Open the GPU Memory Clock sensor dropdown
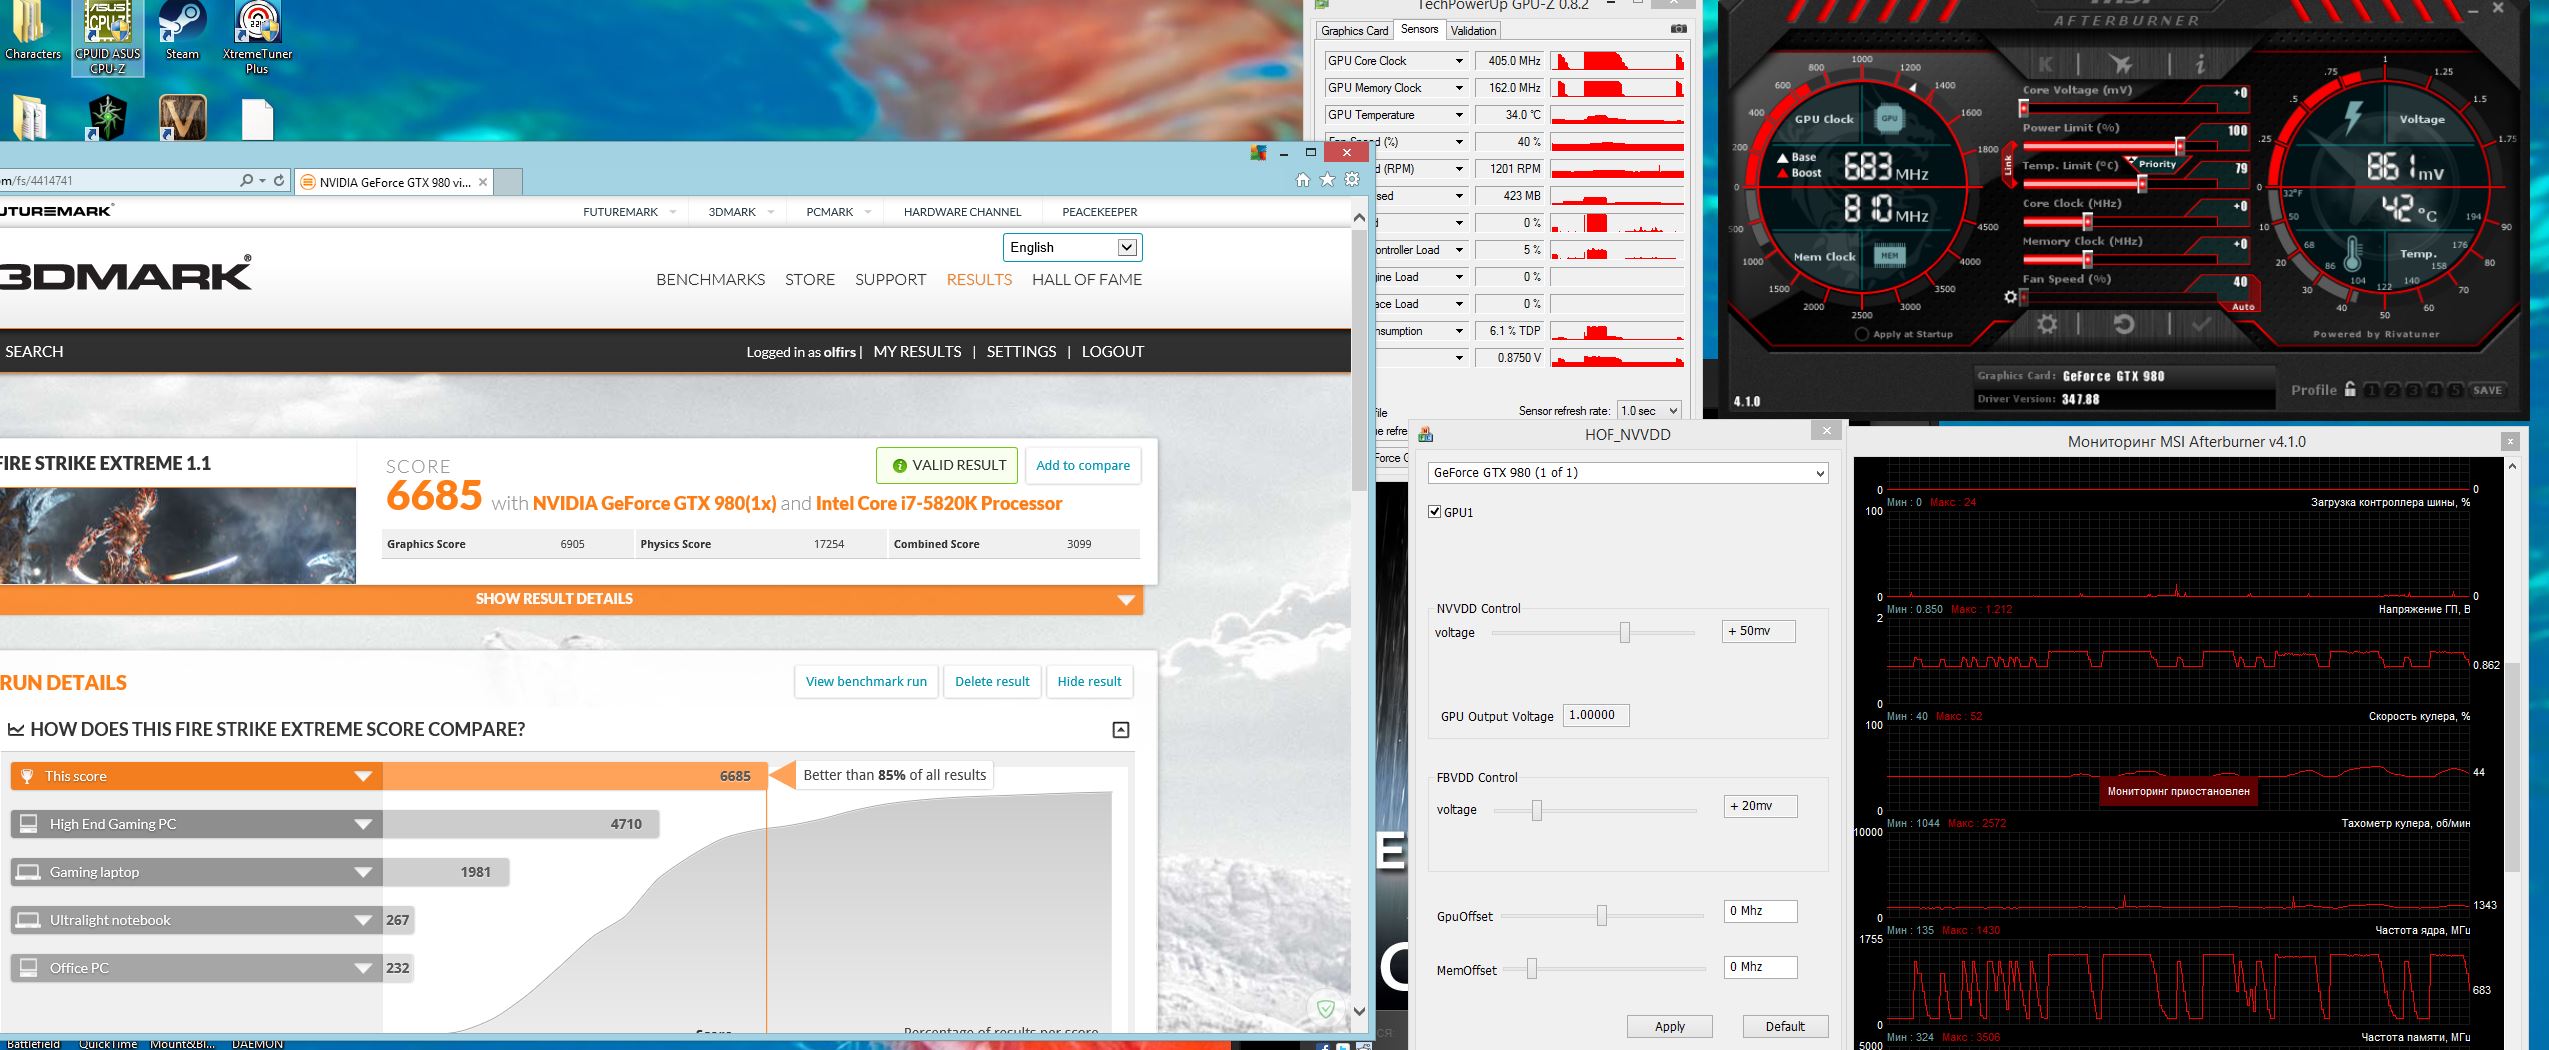 click(1459, 88)
